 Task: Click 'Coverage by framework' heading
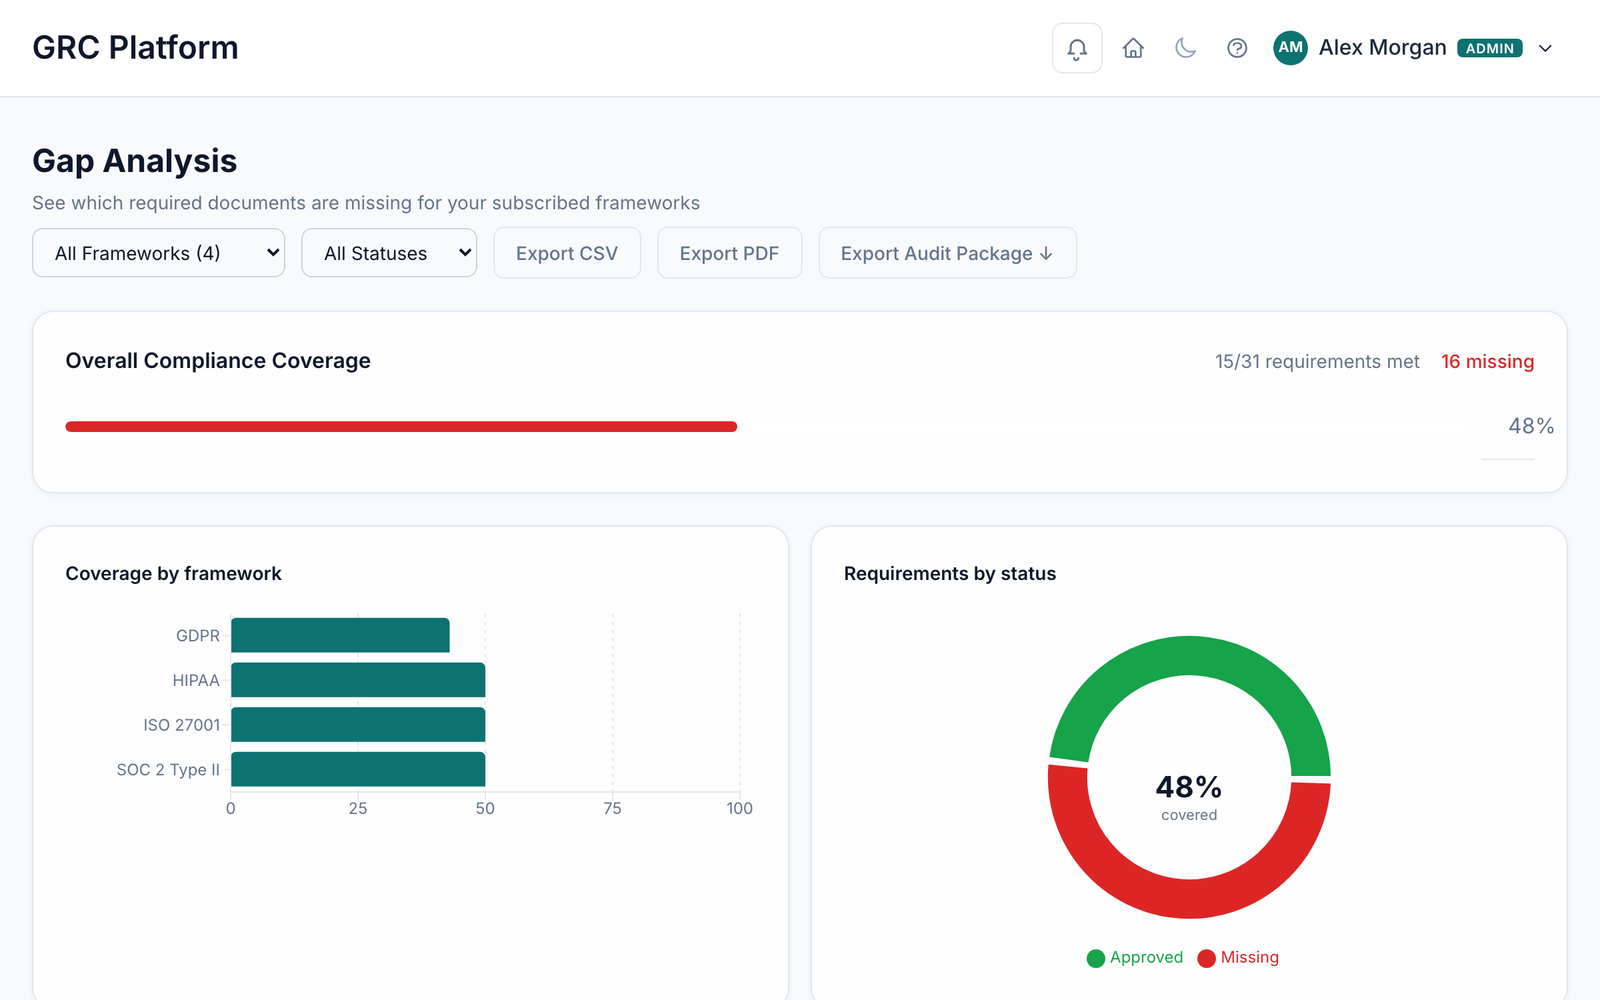174,573
